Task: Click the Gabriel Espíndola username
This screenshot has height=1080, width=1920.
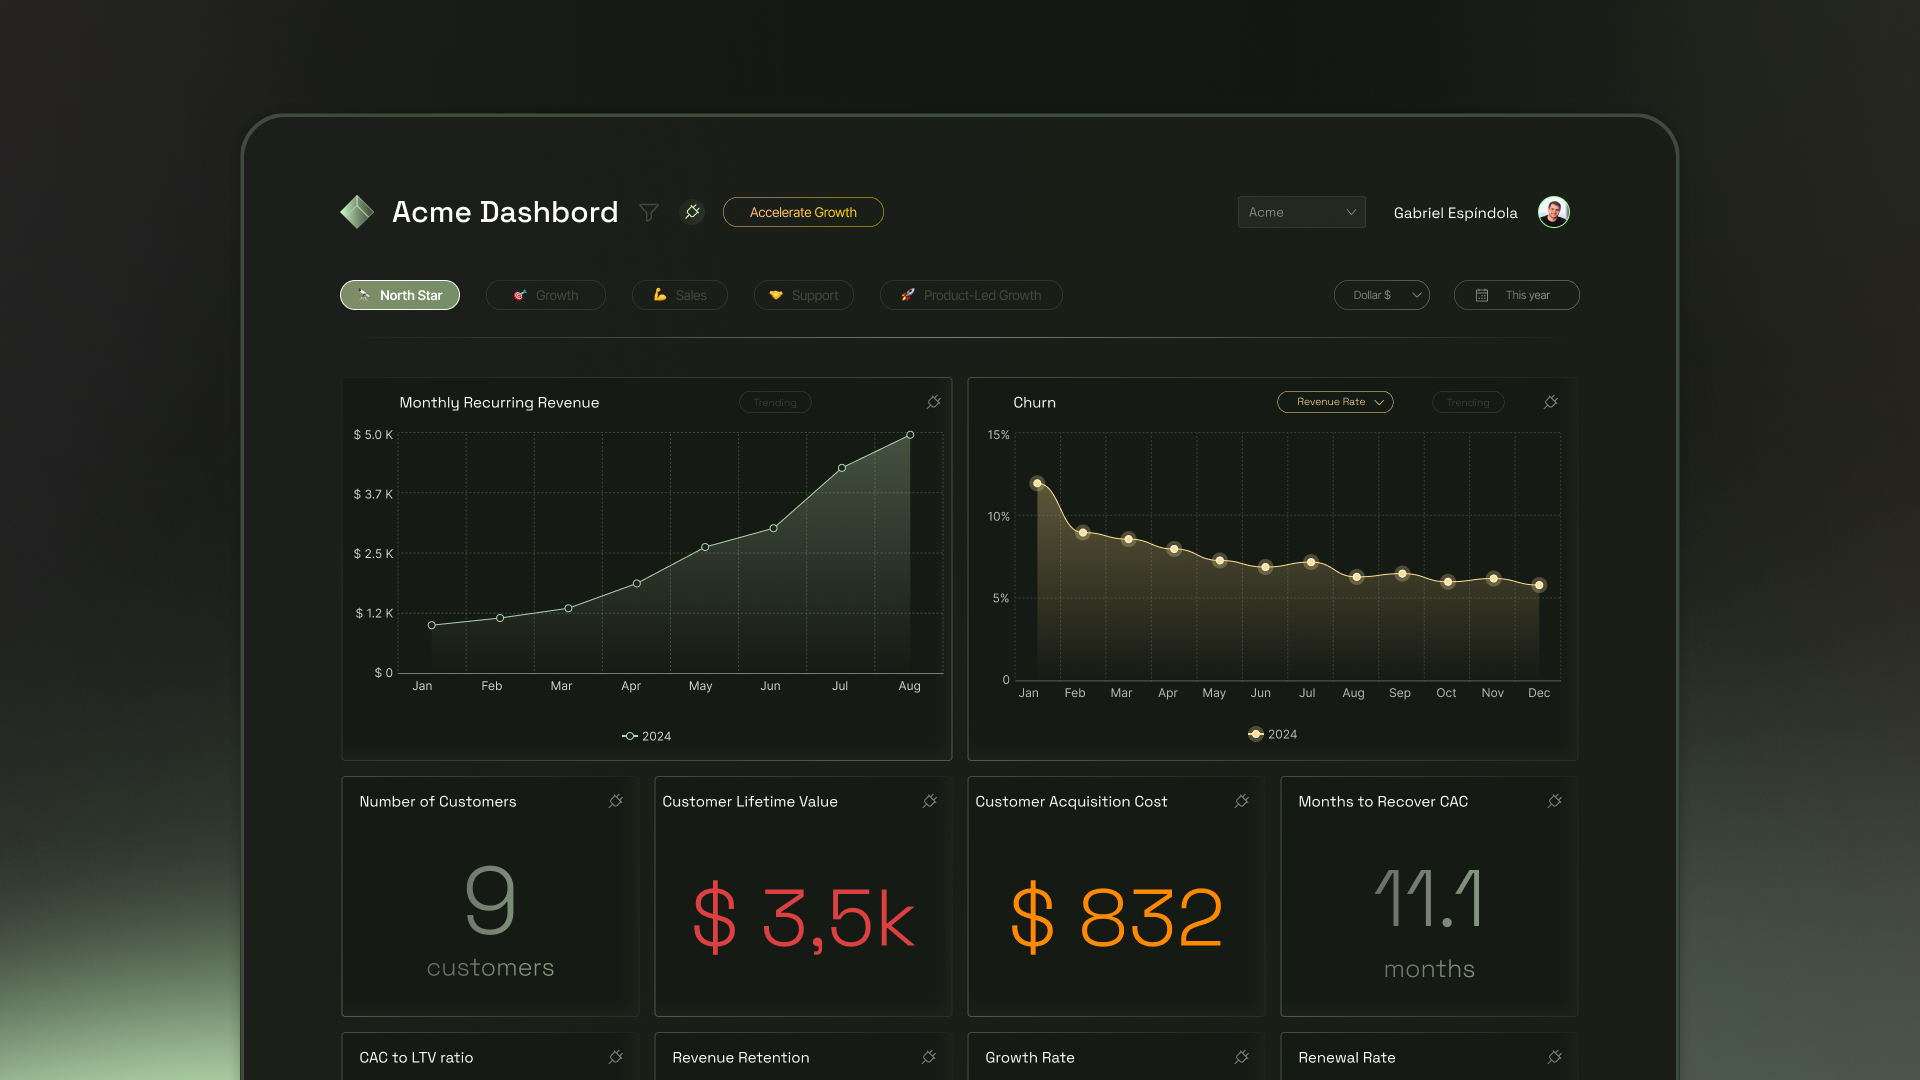Action: (x=1455, y=213)
